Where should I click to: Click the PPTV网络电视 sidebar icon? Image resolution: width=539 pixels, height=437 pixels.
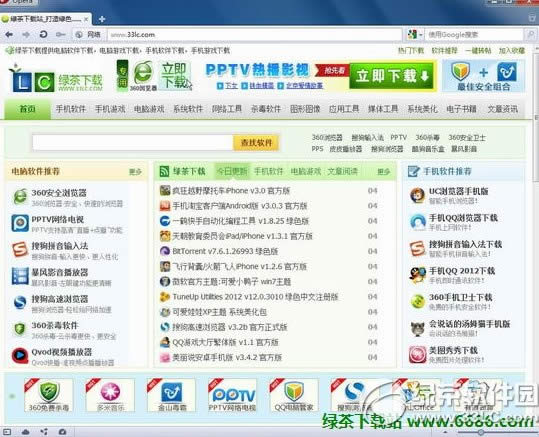tap(20, 223)
